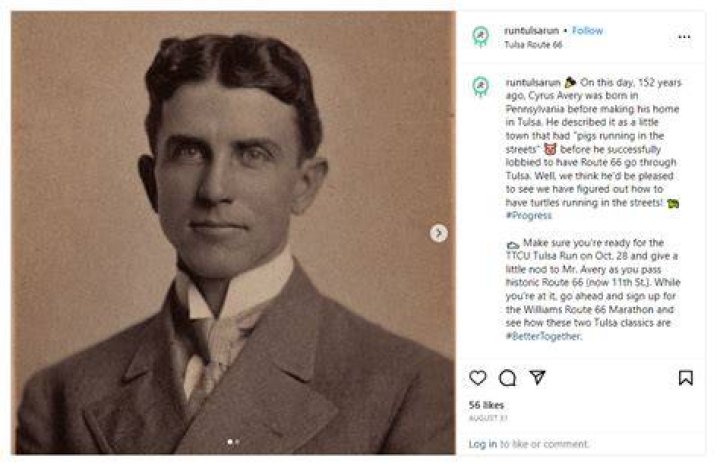
Task: Click runtulsarun avatar beside caption
Action: (x=481, y=87)
